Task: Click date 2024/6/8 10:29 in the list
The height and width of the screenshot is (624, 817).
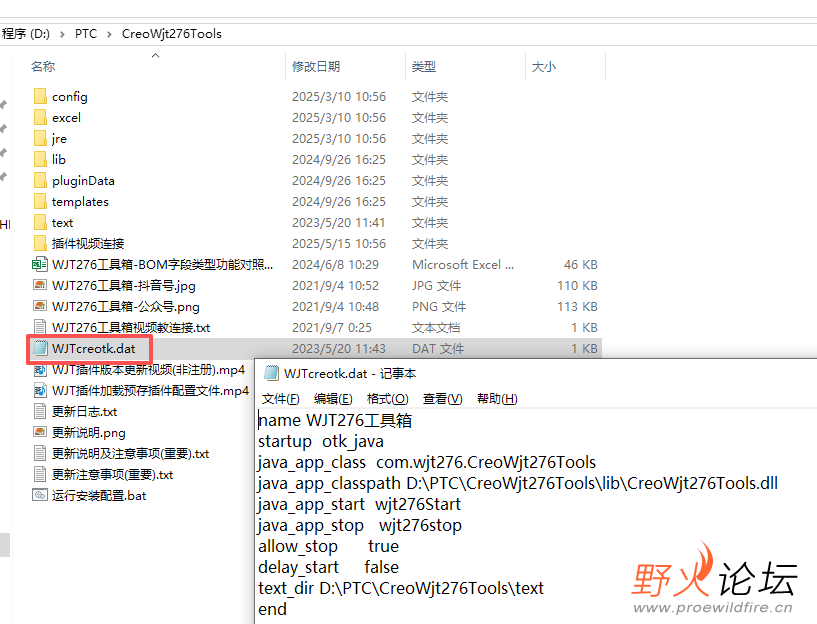Action: [x=335, y=265]
